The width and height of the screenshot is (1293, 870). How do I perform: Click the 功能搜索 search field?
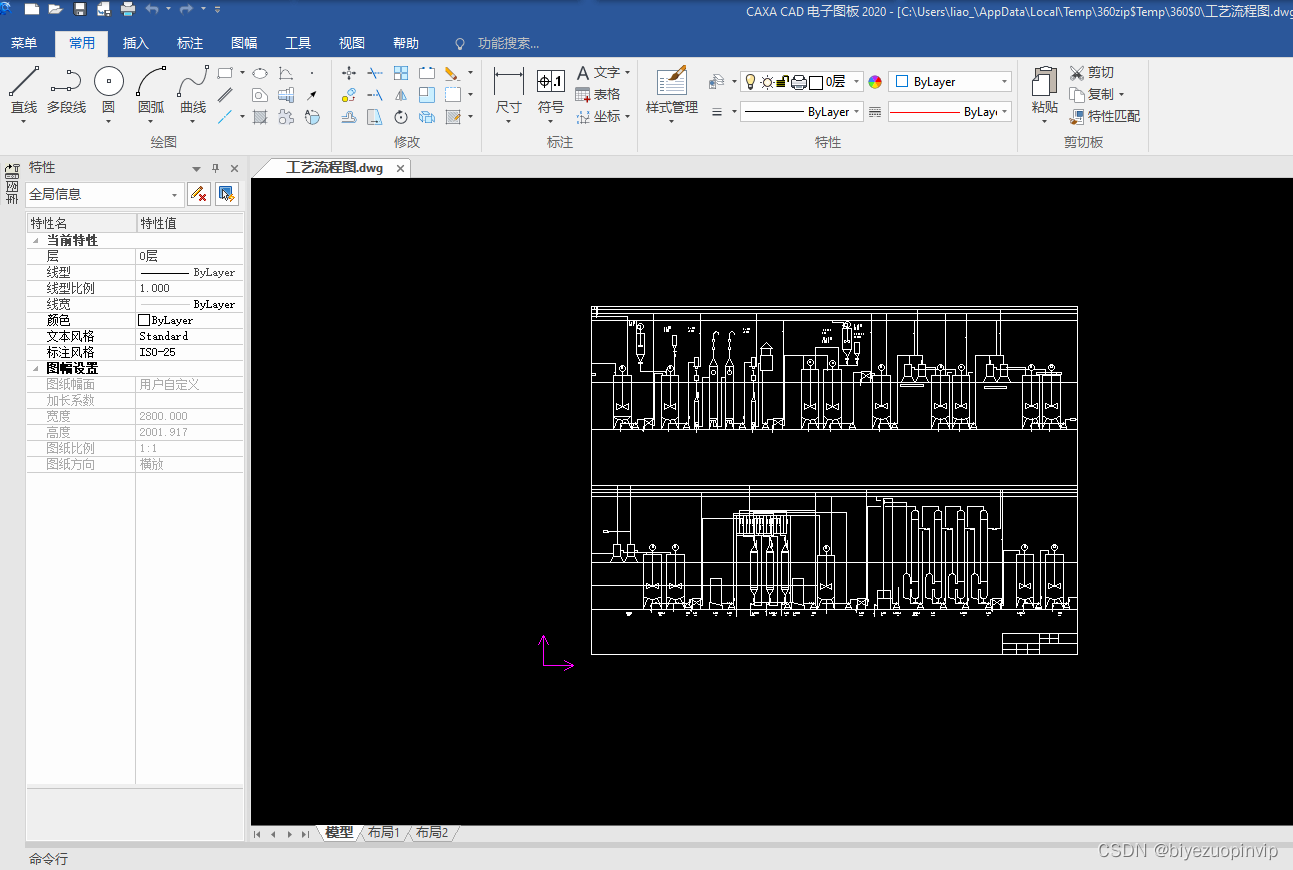tap(508, 43)
